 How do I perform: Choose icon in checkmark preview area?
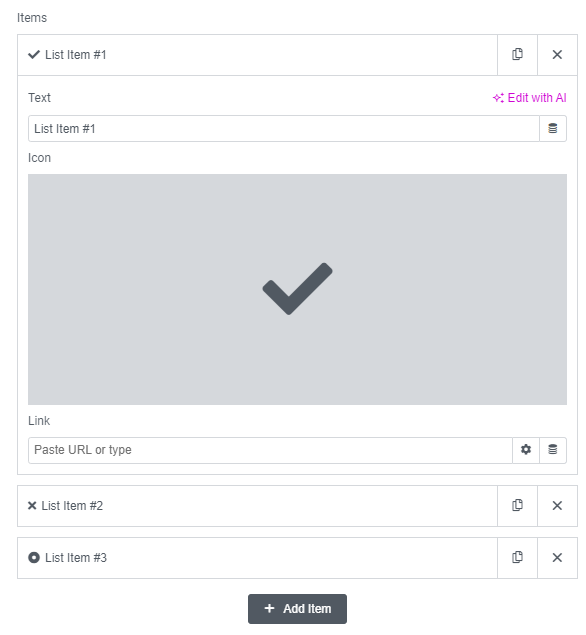coord(297,289)
